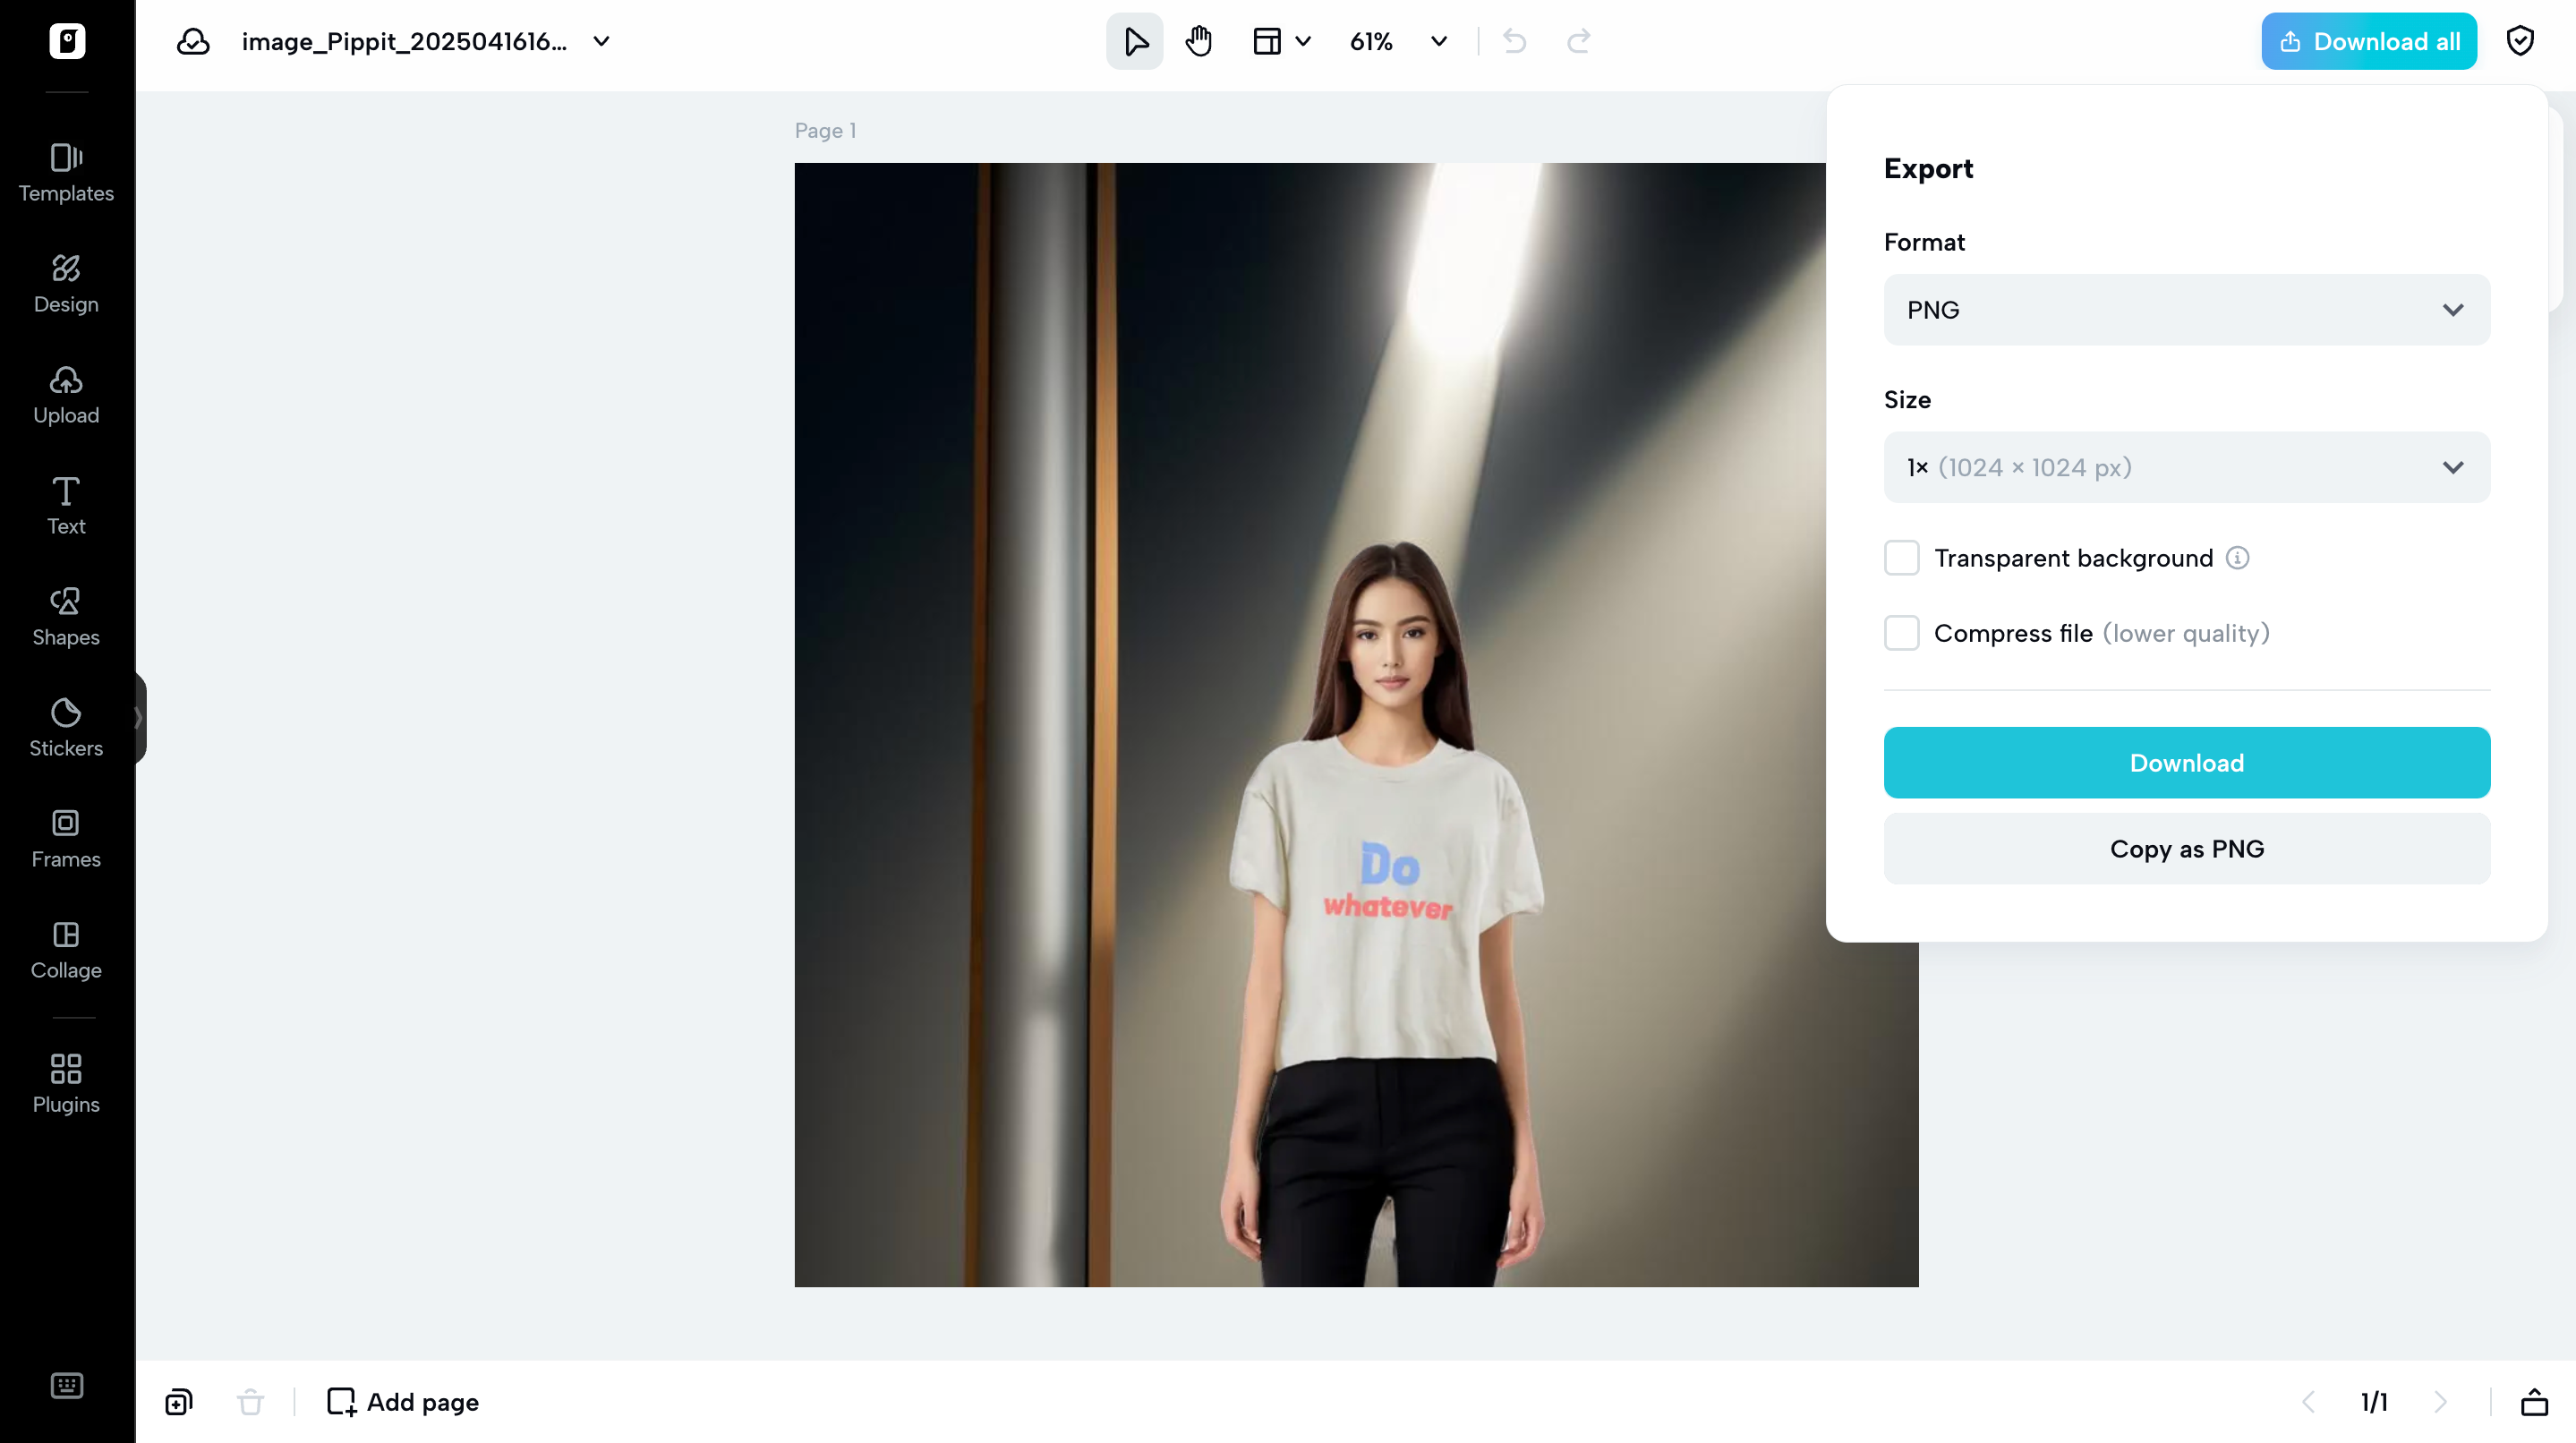
Task: Click Download all
Action: pos(2368,41)
